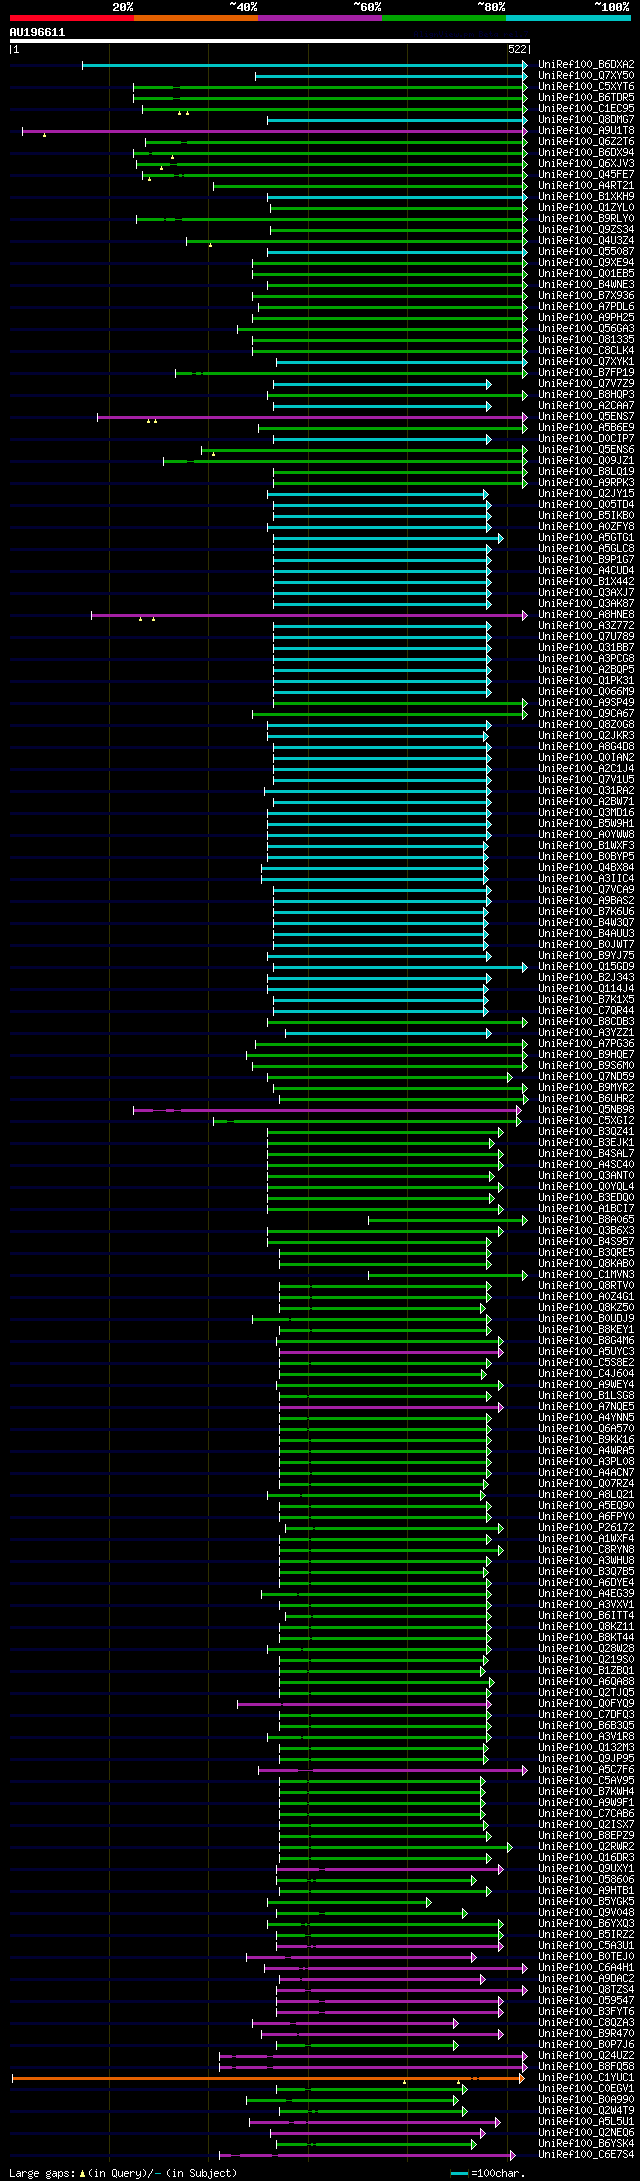Click hit label UniRef100_C1MVN3
This screenshot has height=2181, width=640.
[x=586, y=1274]
